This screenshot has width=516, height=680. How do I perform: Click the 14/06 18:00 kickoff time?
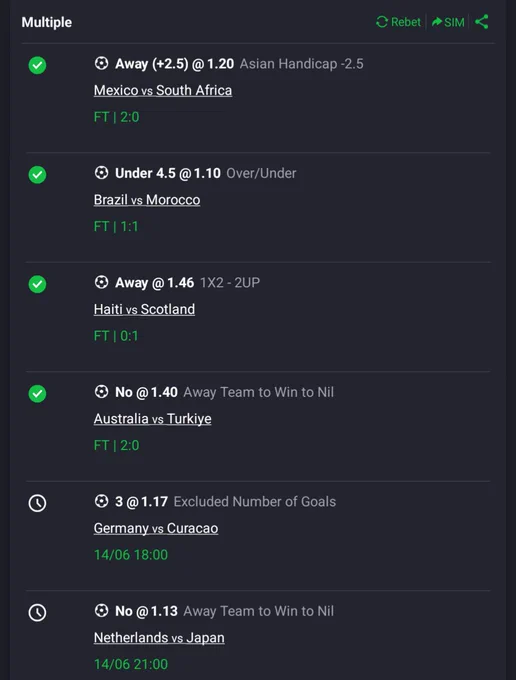(131, 555)
